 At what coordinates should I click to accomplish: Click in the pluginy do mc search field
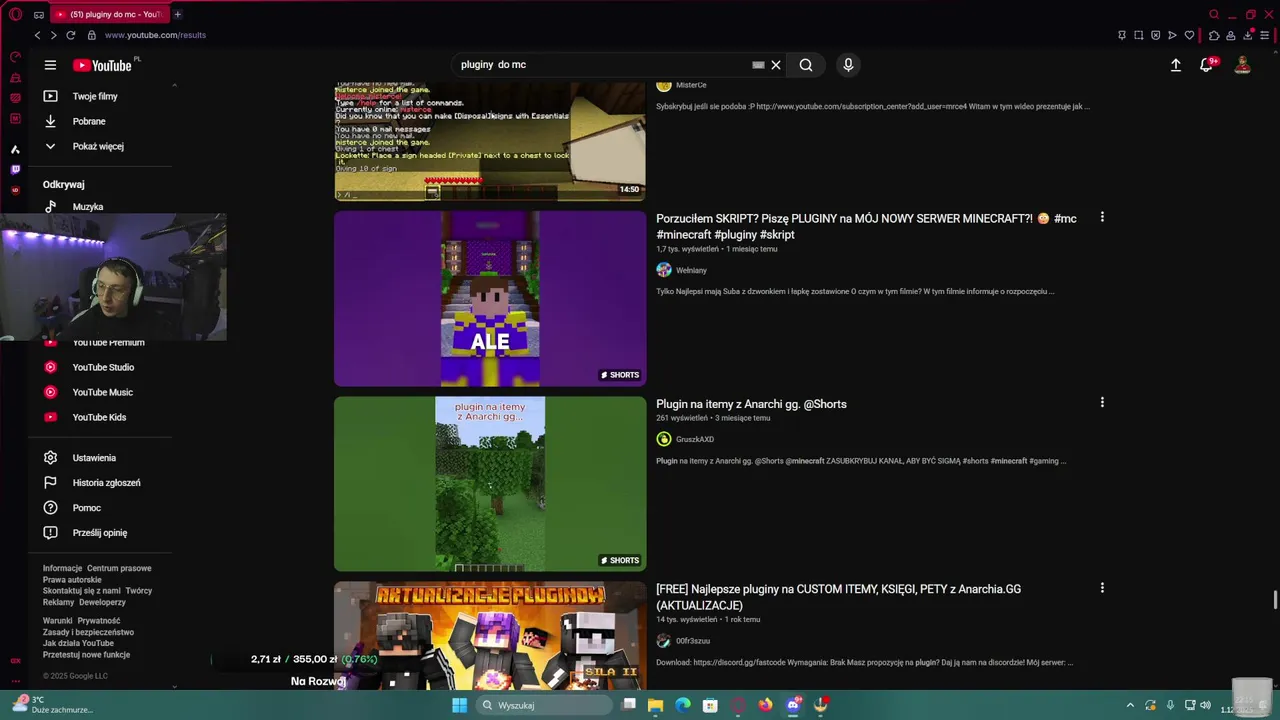[600, 65]
